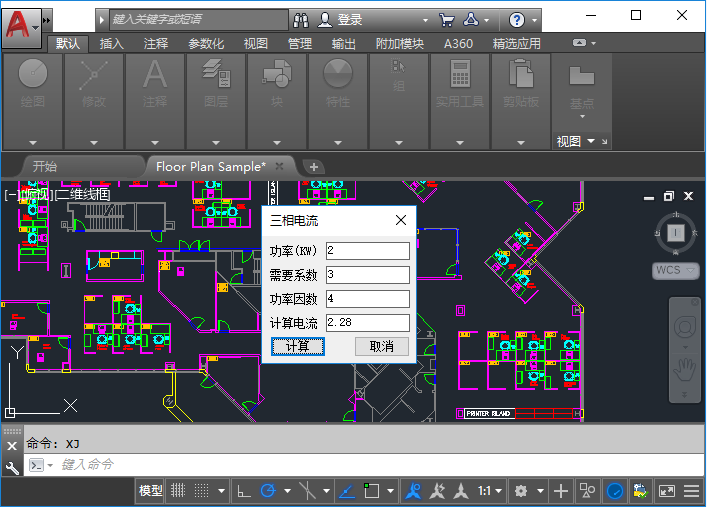Toggle 2D object snap square icon
The width and height of the screenshot is (707, 507).
(372, 491)
